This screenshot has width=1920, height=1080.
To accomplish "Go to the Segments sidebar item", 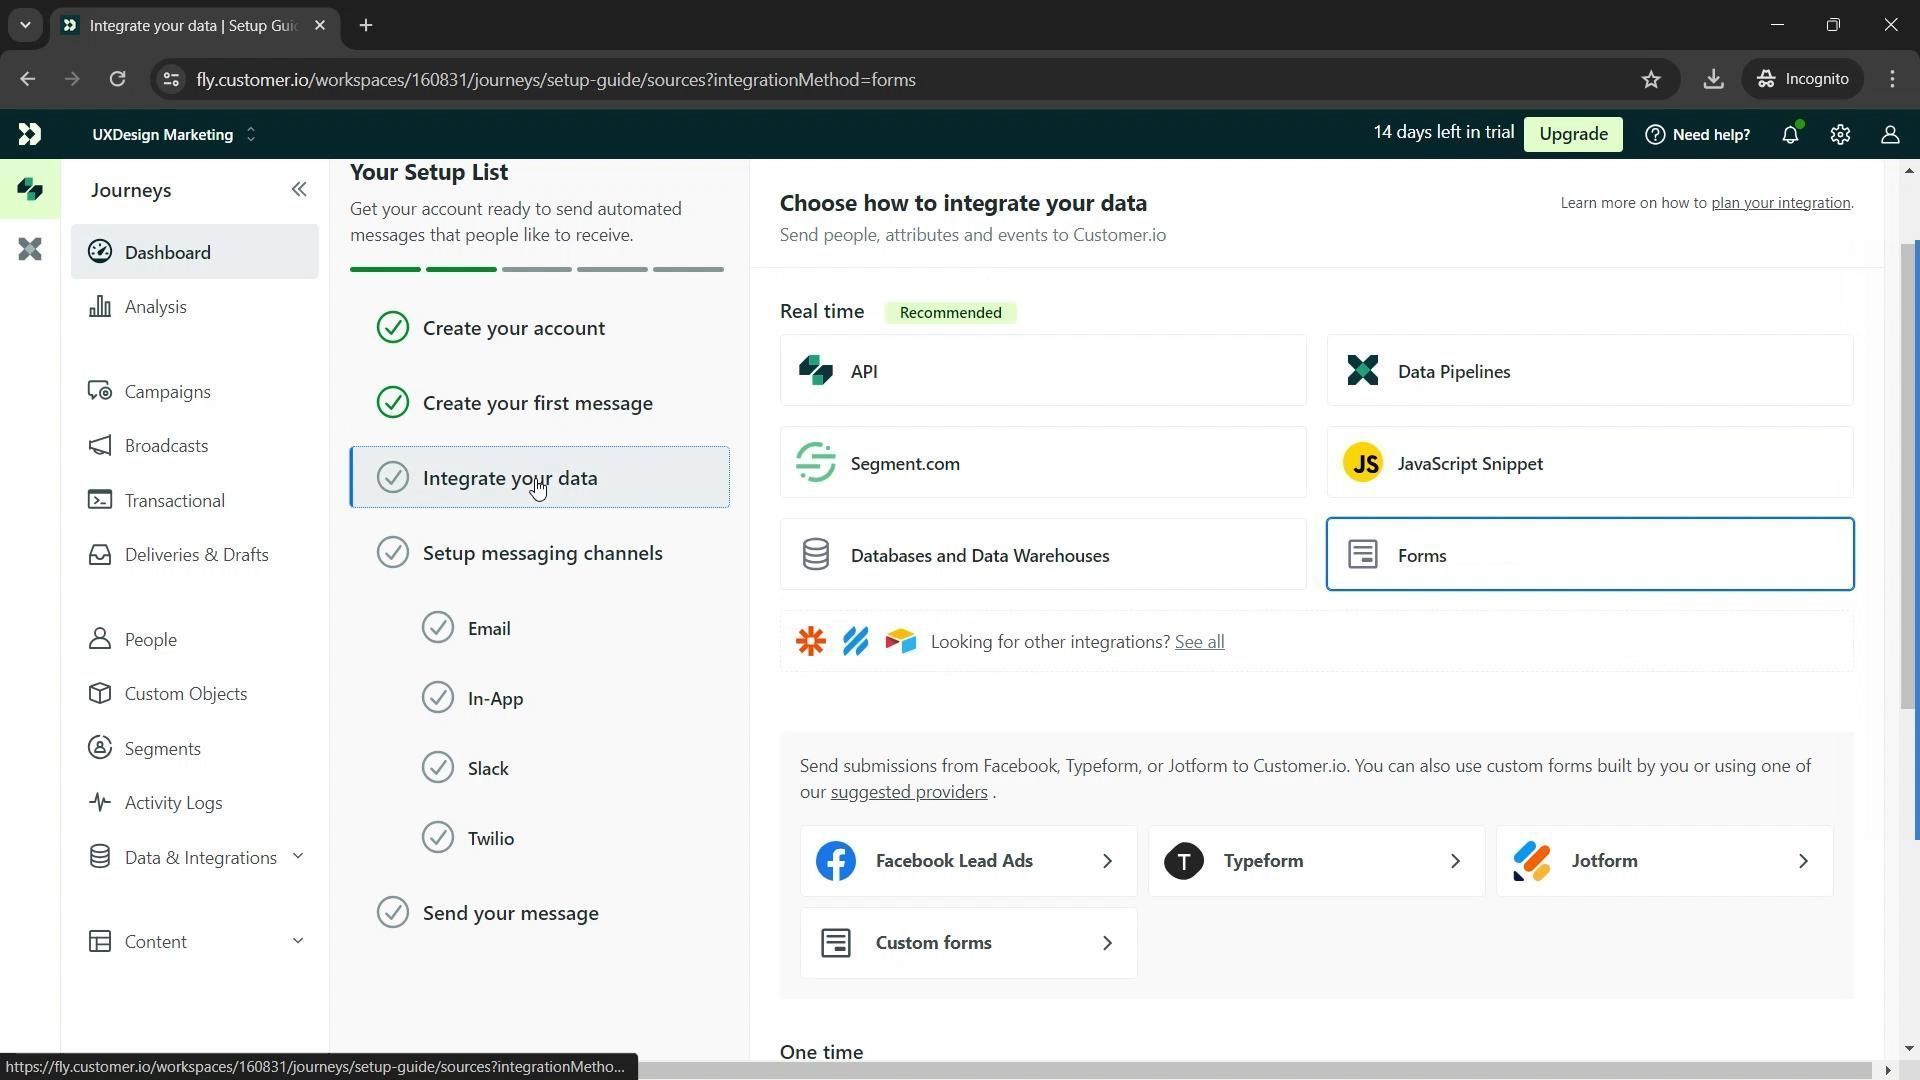I will (162, 749).
